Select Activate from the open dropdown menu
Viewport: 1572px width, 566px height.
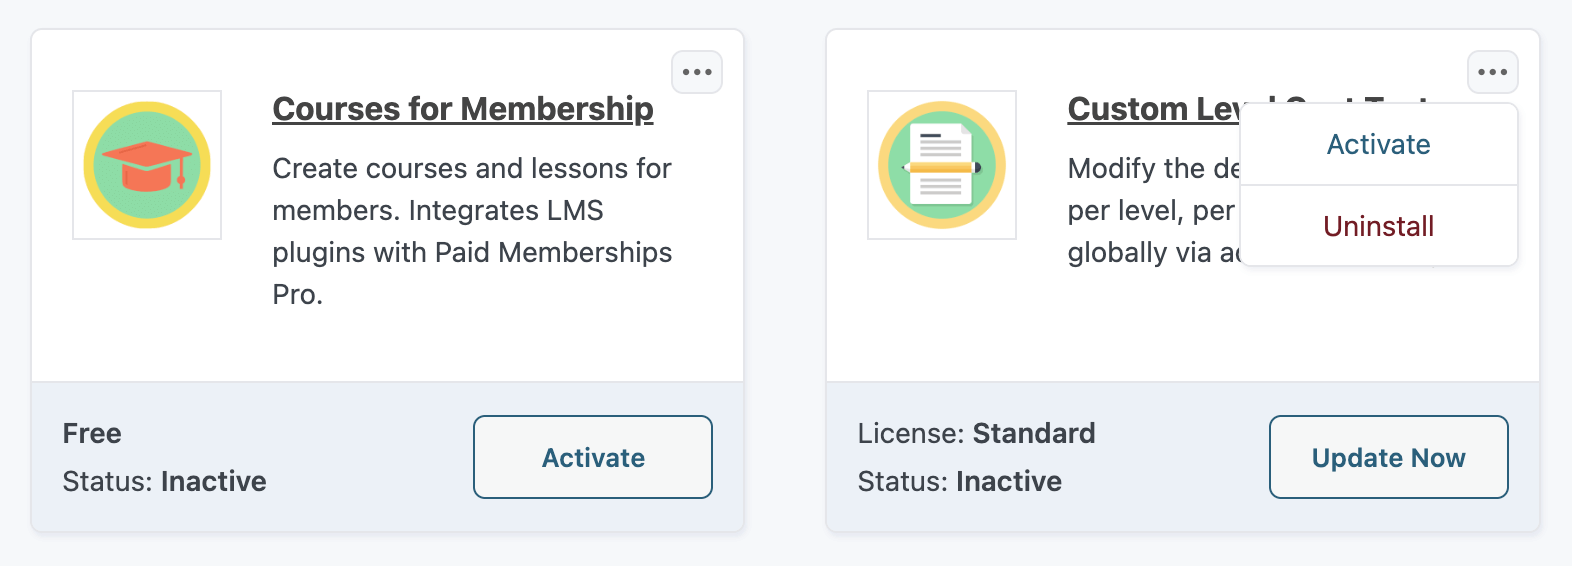pos(1378,145)
